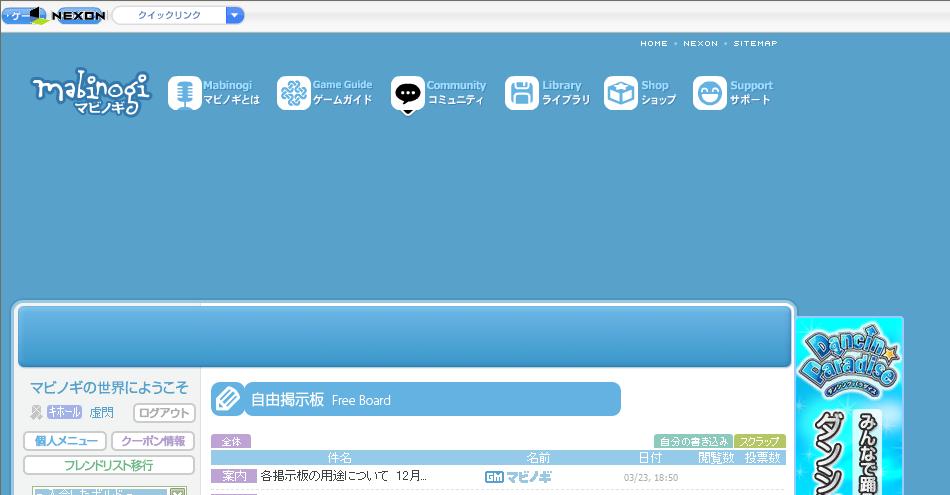Open the NEXON link in the header
950x495 pixels.
pyautogui.click(x=700, y=44)
